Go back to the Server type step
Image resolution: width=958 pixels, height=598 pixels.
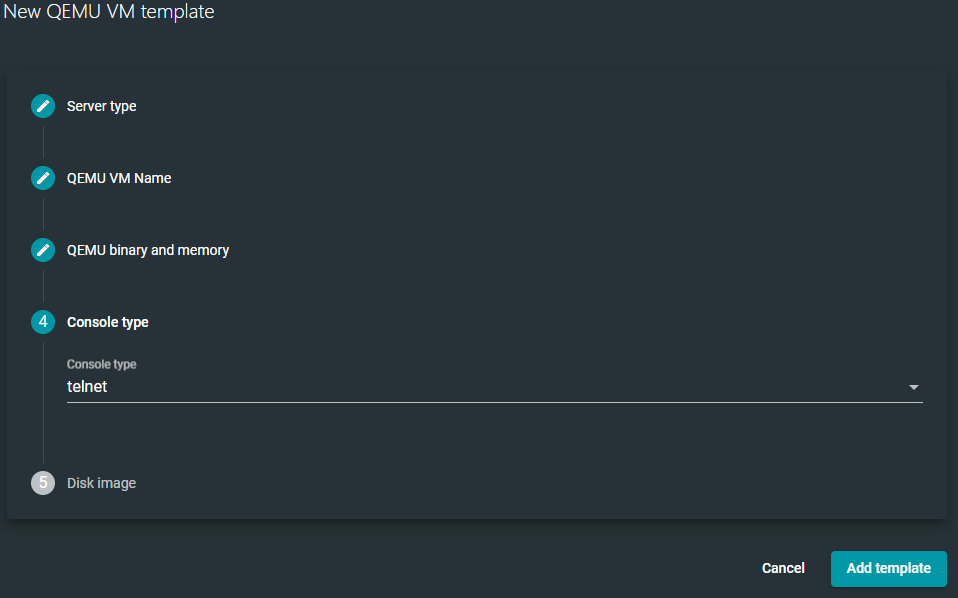pos(101,106)
